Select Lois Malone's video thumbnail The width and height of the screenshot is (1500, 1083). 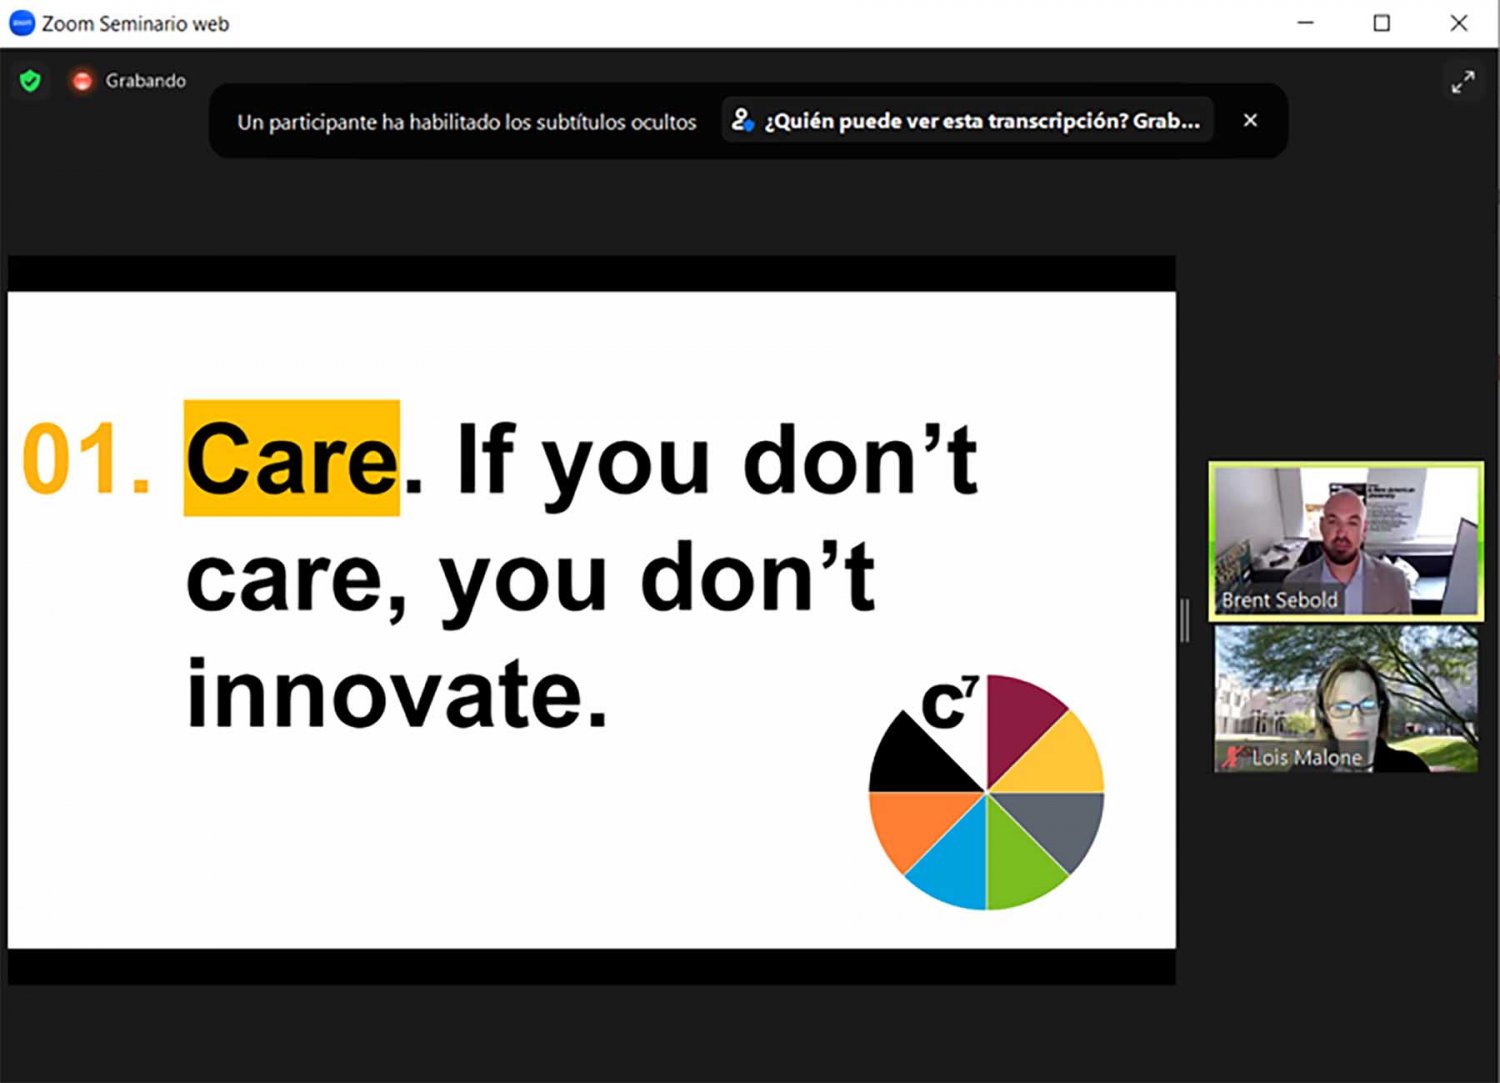tap(1346, 698)
